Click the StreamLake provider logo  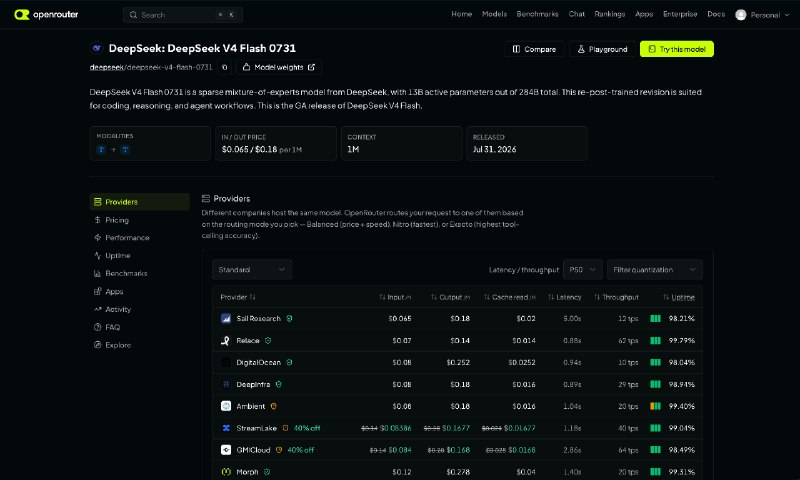pos(226,428)
